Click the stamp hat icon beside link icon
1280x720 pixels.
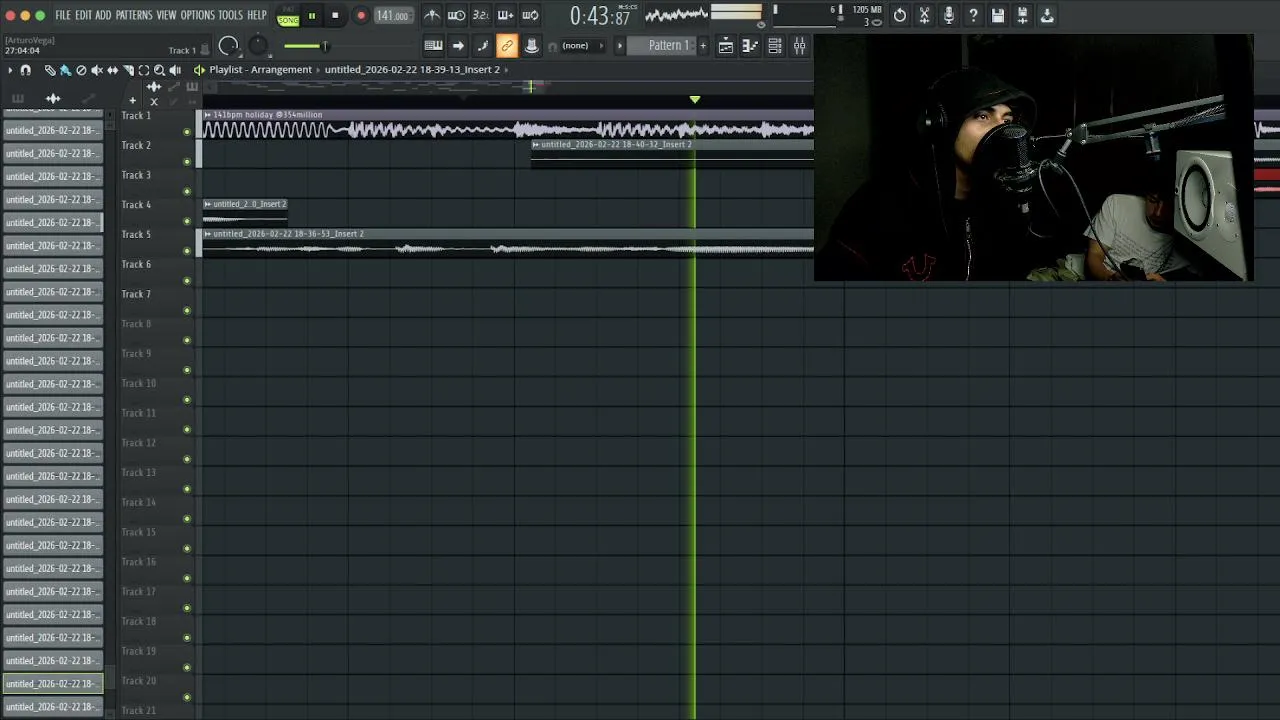532,45
